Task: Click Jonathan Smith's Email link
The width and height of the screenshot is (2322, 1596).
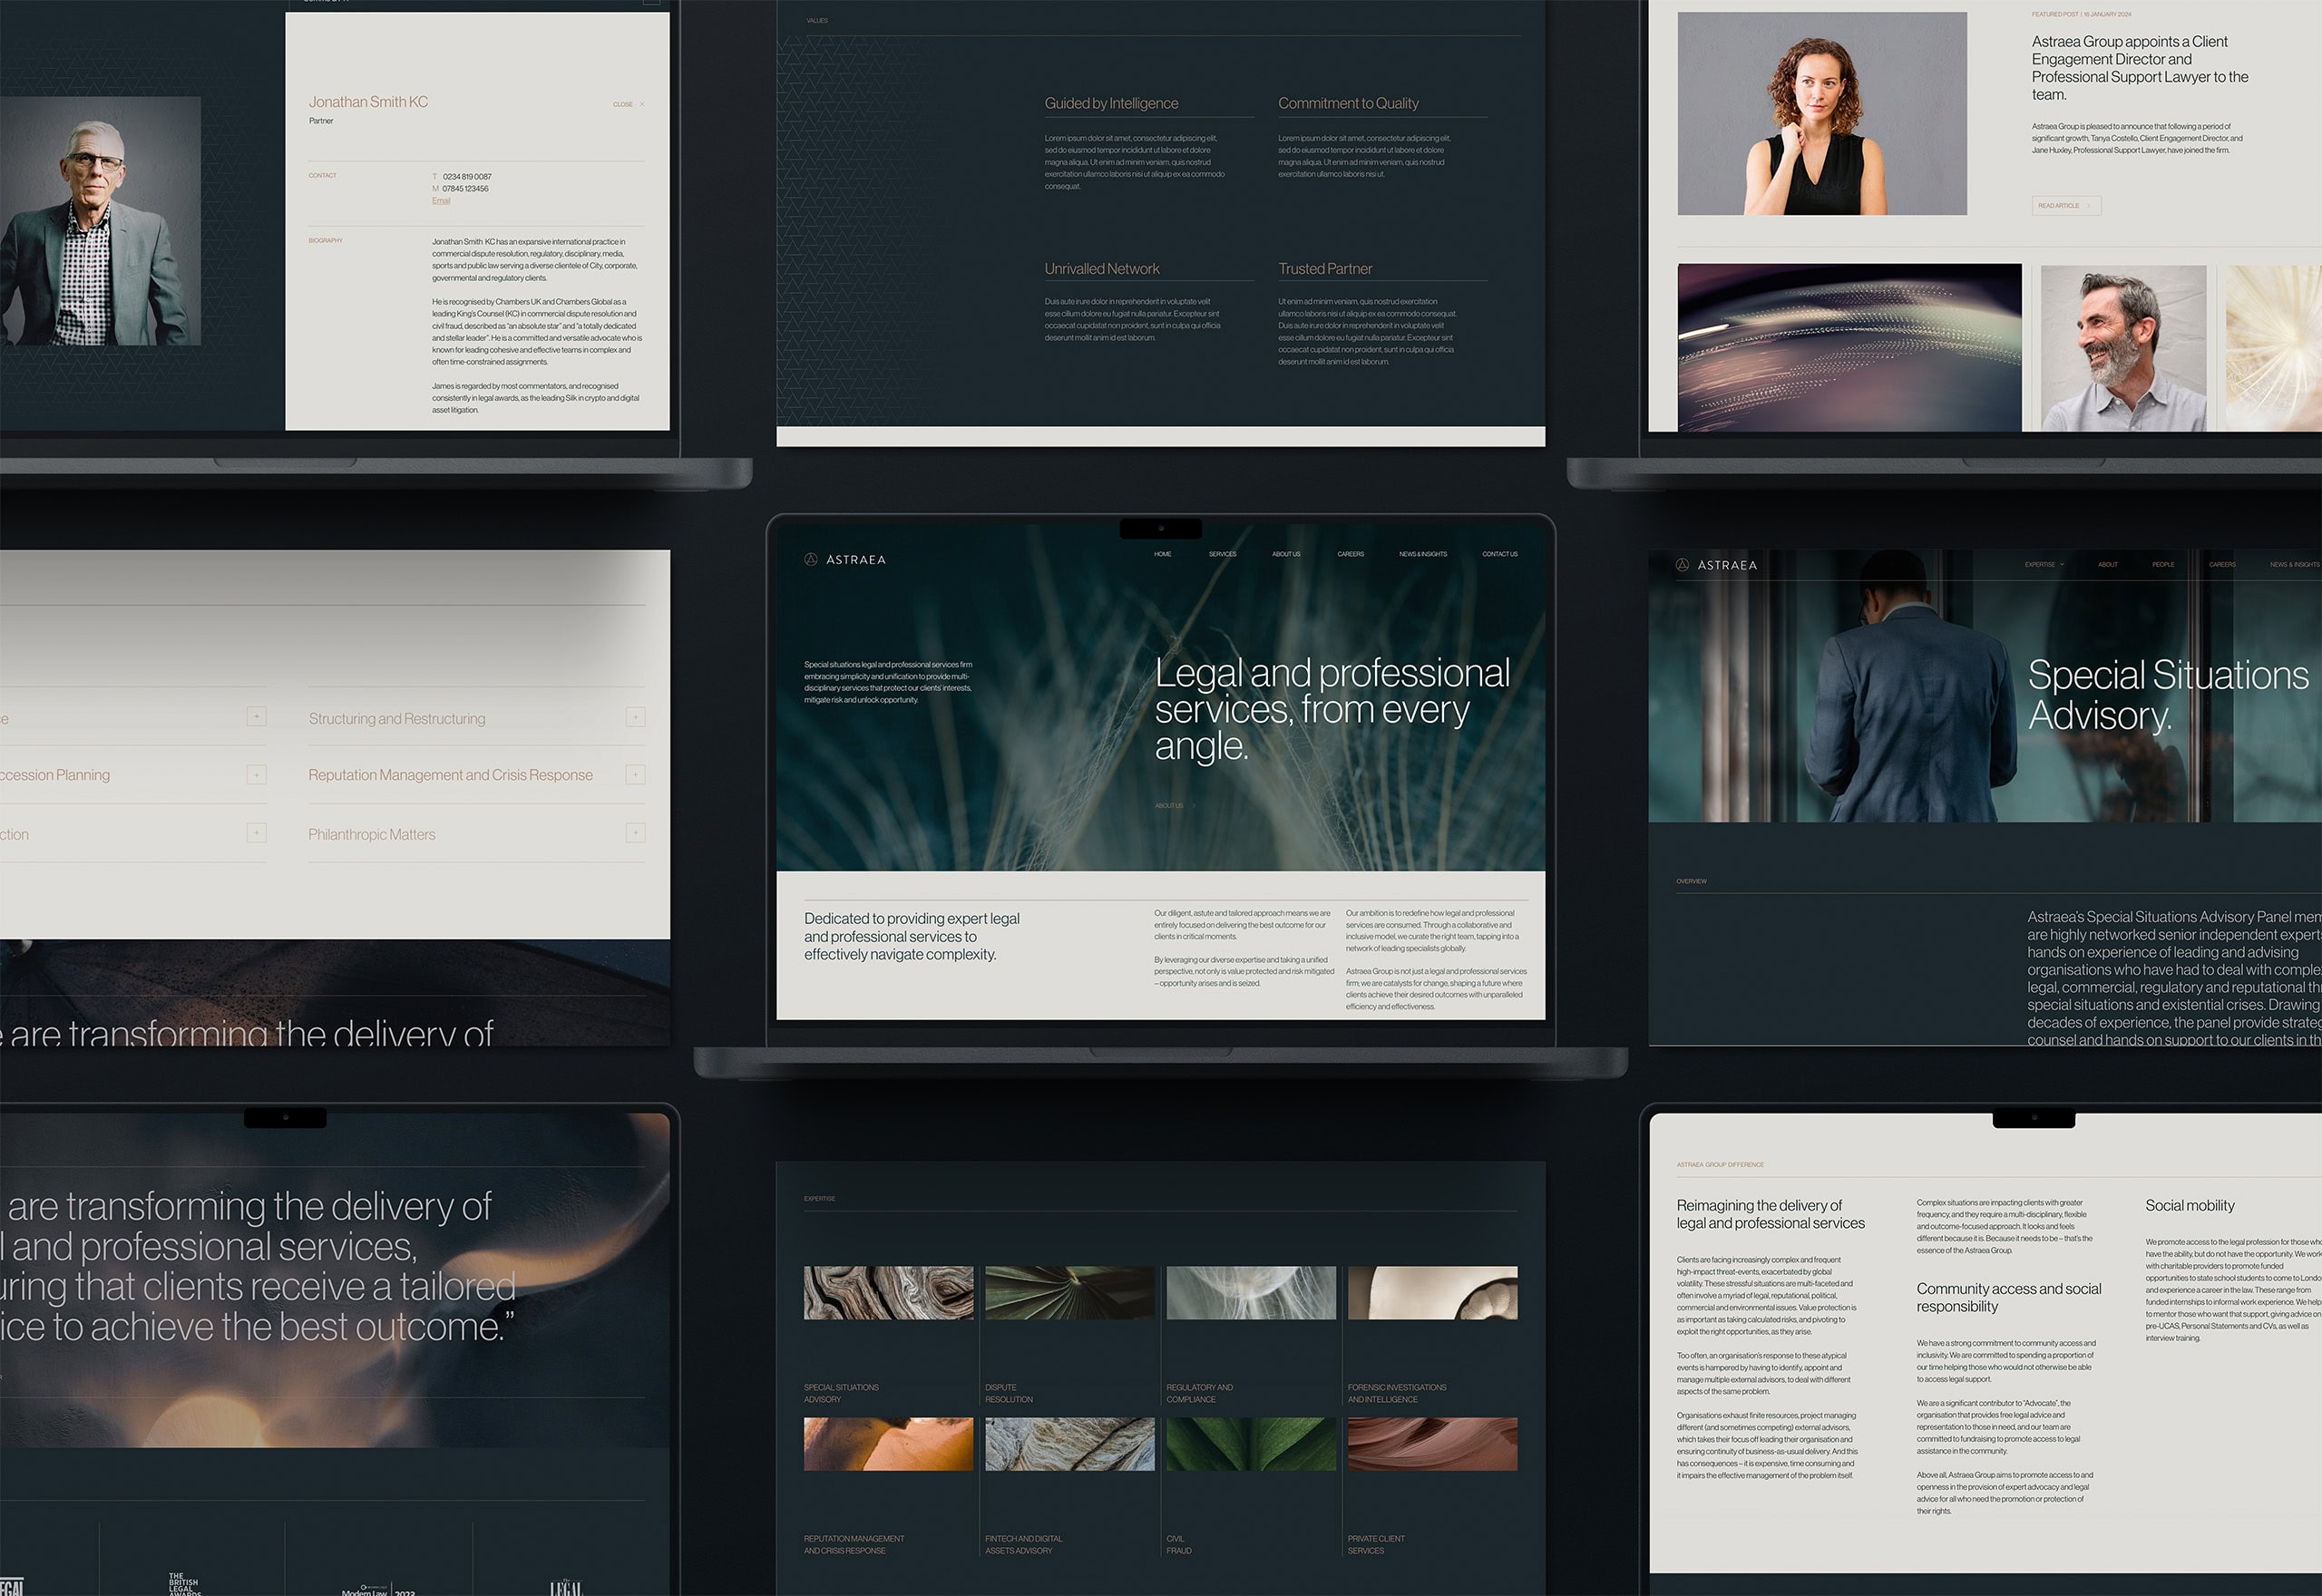Action: 441,201
